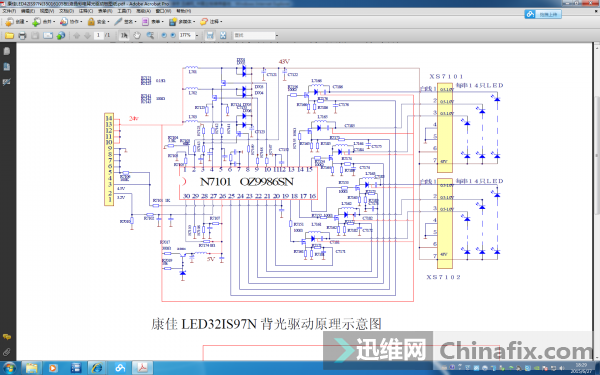
Task: Open the 注释 (Comments) menu in menu bar
Action: 86,11
